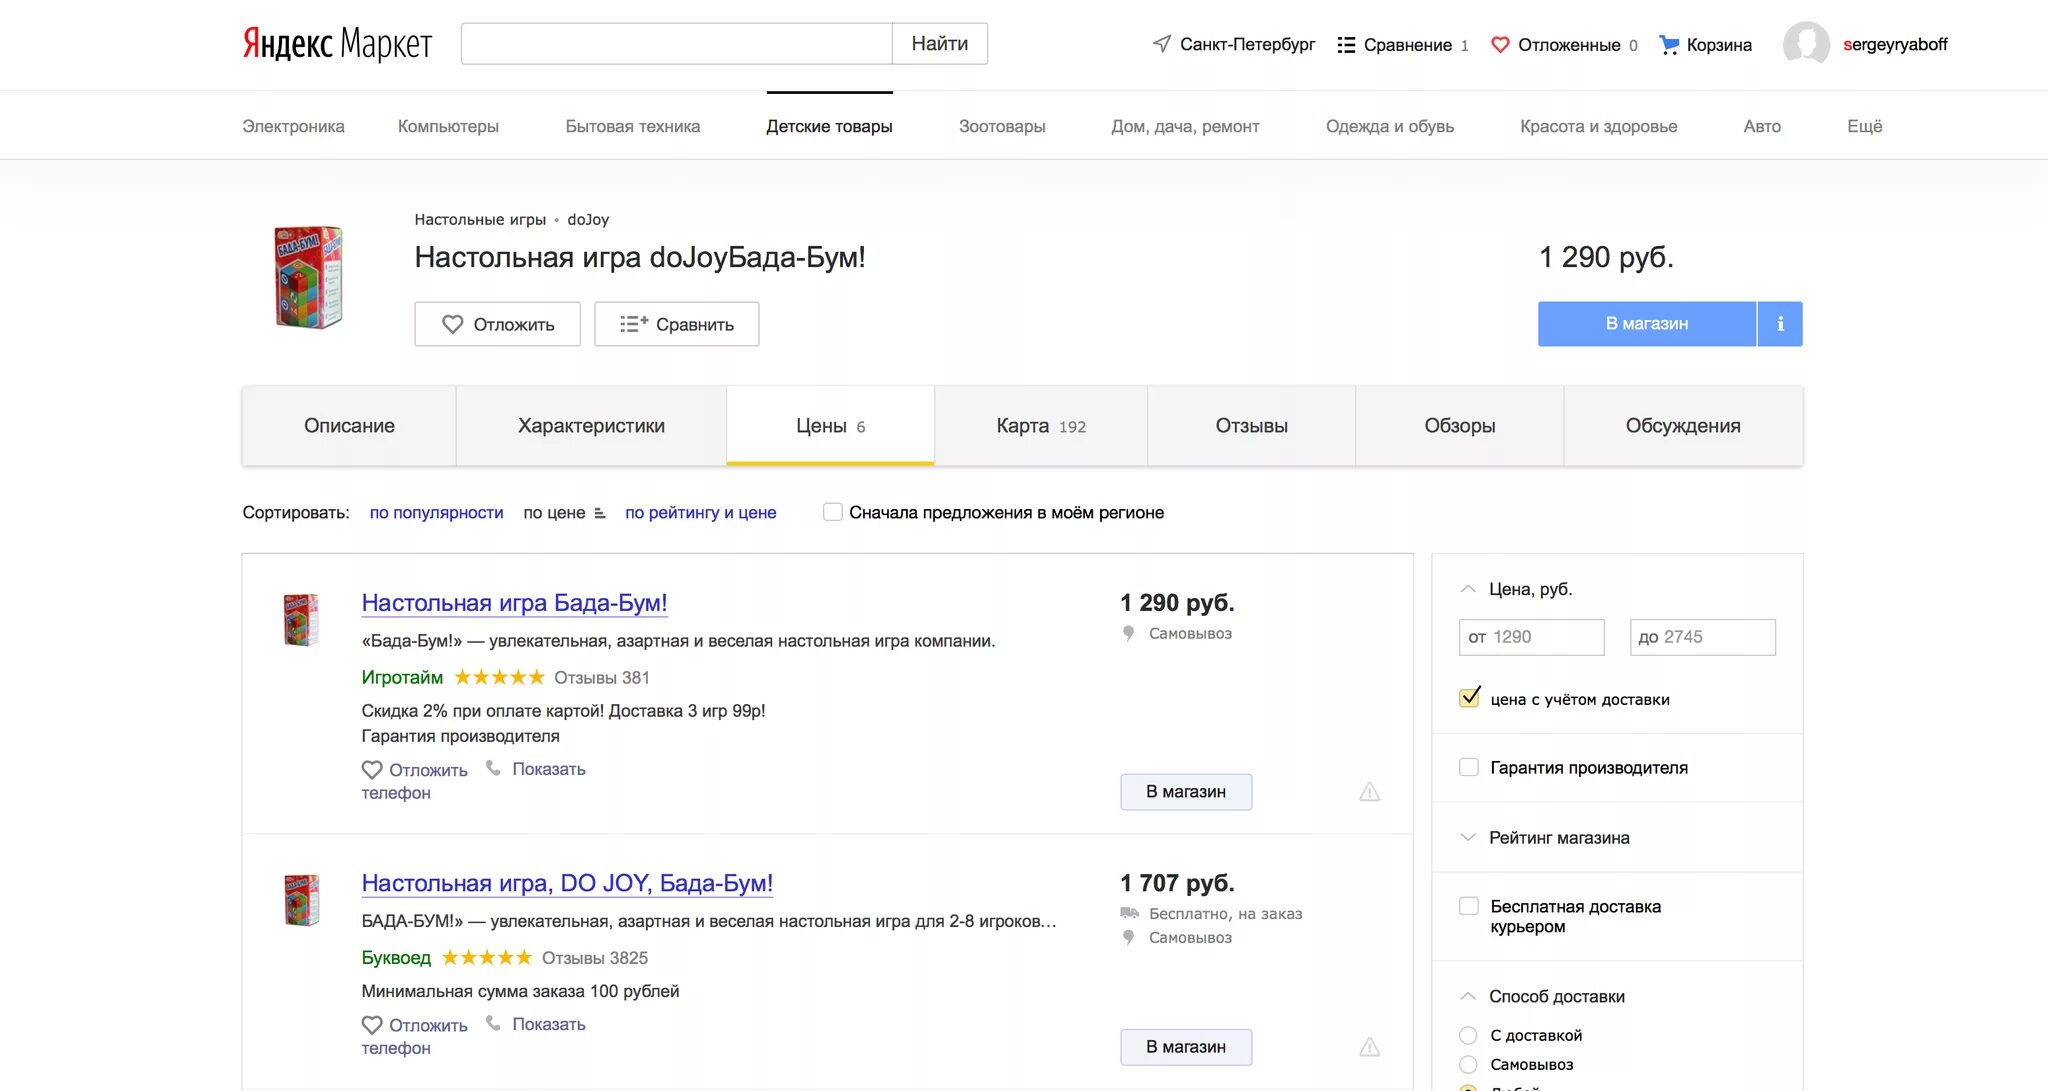
Task: Click heart icon in Игротайм offer Отложить
Action: pos(372,770)
